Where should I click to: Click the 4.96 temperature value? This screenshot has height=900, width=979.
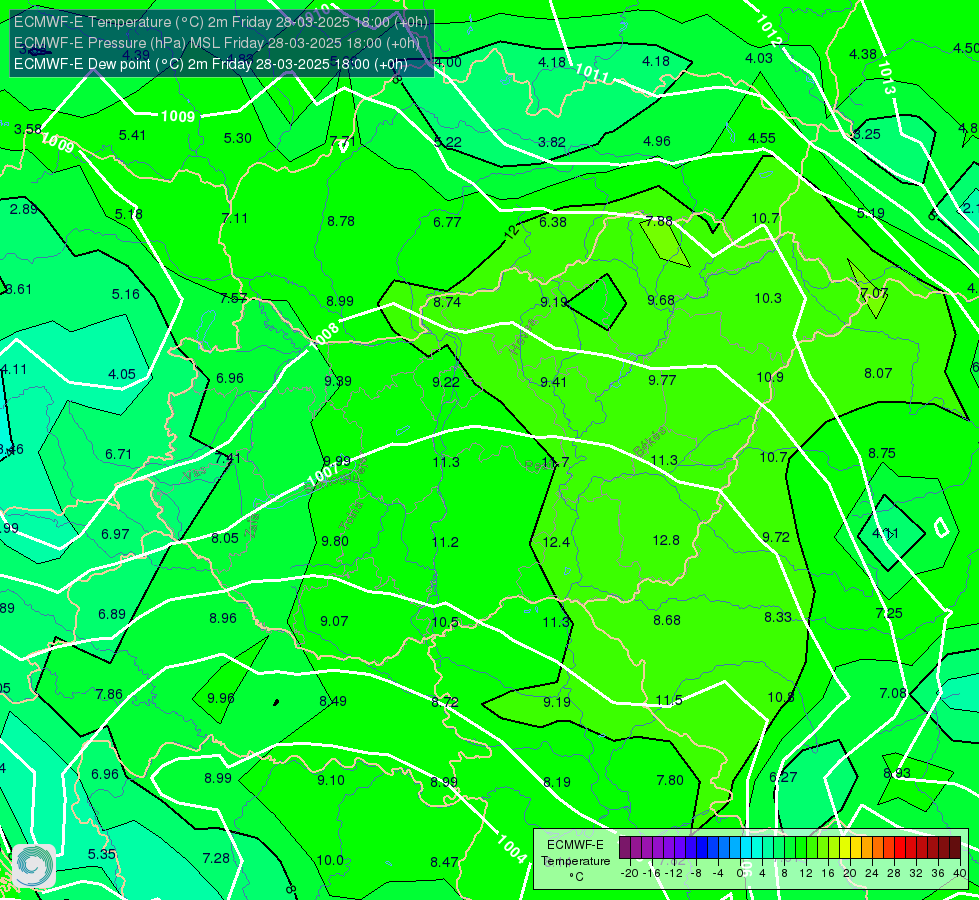[x=657, y=141]
